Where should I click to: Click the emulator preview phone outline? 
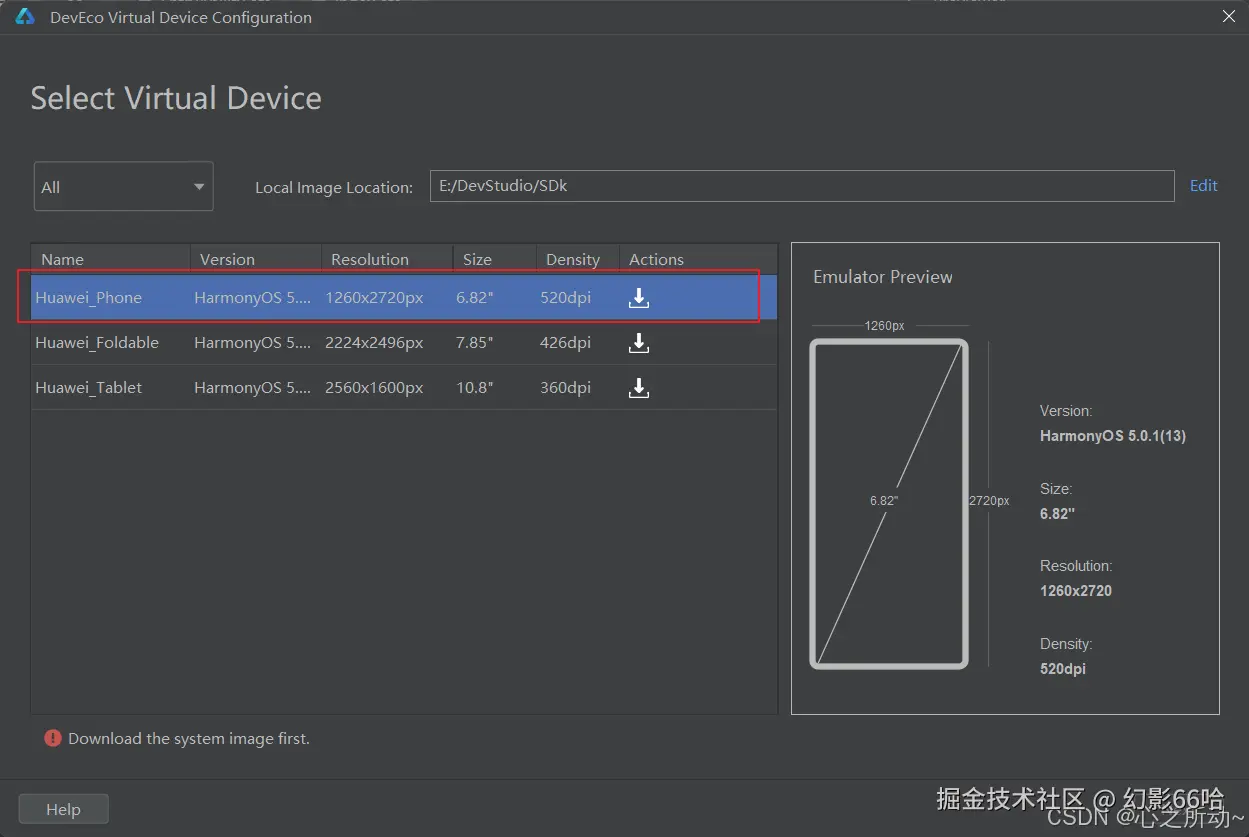click(889, 504)
